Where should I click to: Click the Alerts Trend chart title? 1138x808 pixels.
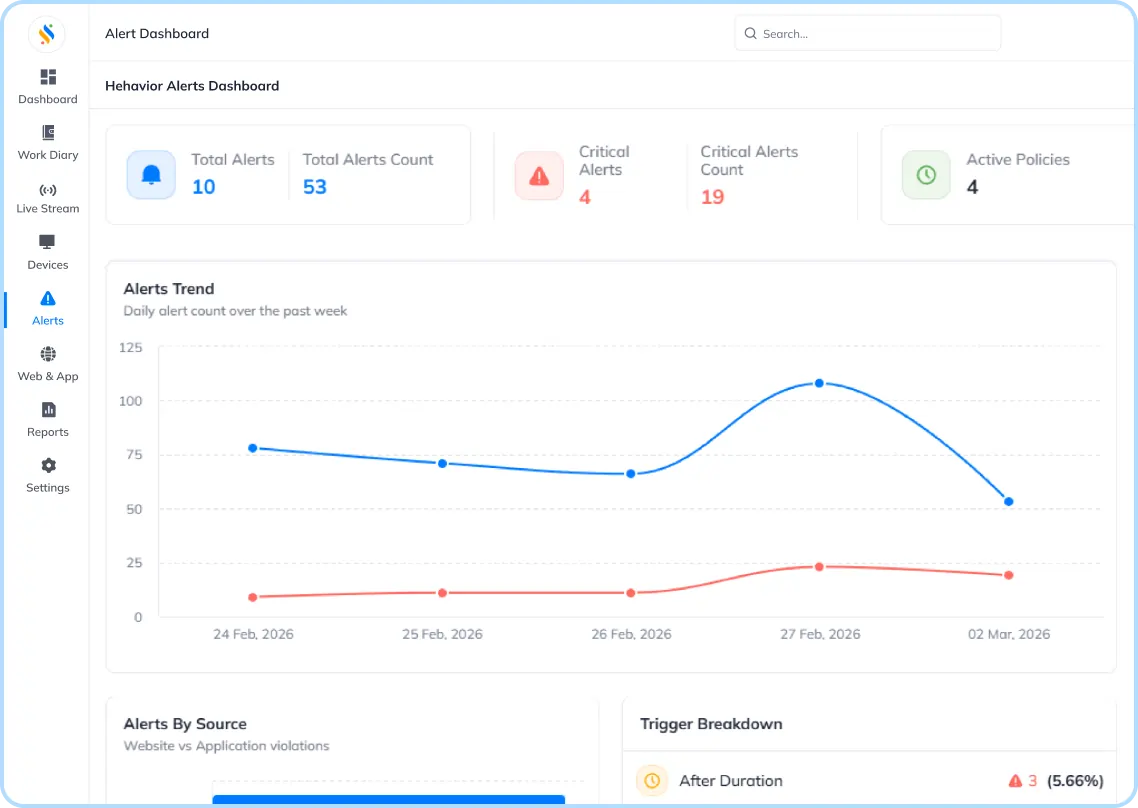click(169, 289)
